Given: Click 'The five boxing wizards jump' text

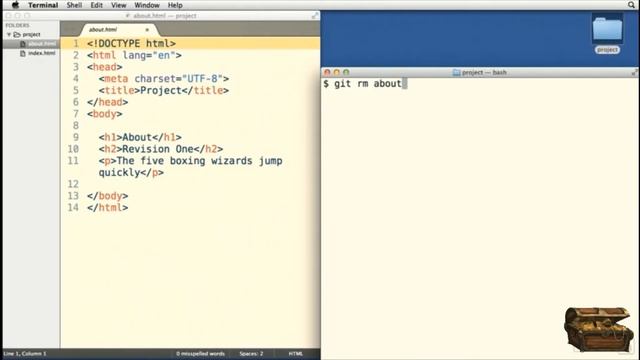Looking at the screenshot, I should click(x=199, y=161).
